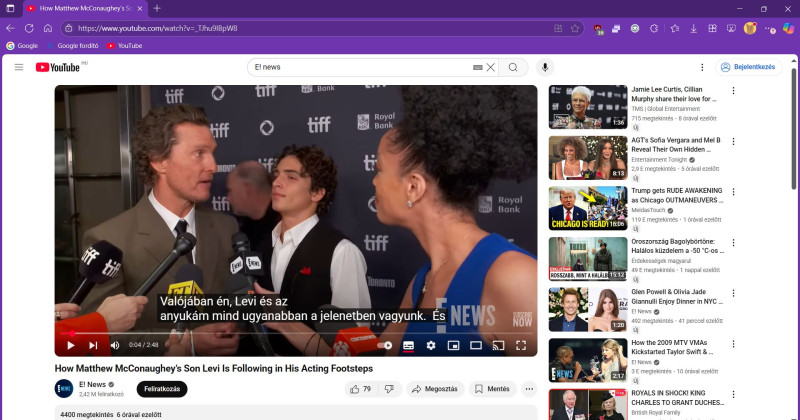
Task: Open options menu for Jamie Lee Curtis video
Action: (x=733, y=91)
